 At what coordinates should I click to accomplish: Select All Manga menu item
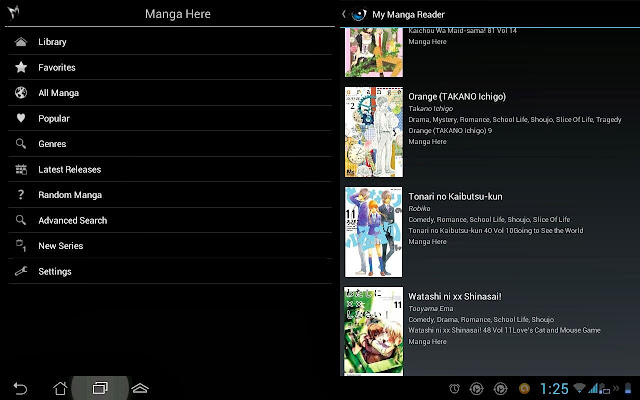[170, 93]
